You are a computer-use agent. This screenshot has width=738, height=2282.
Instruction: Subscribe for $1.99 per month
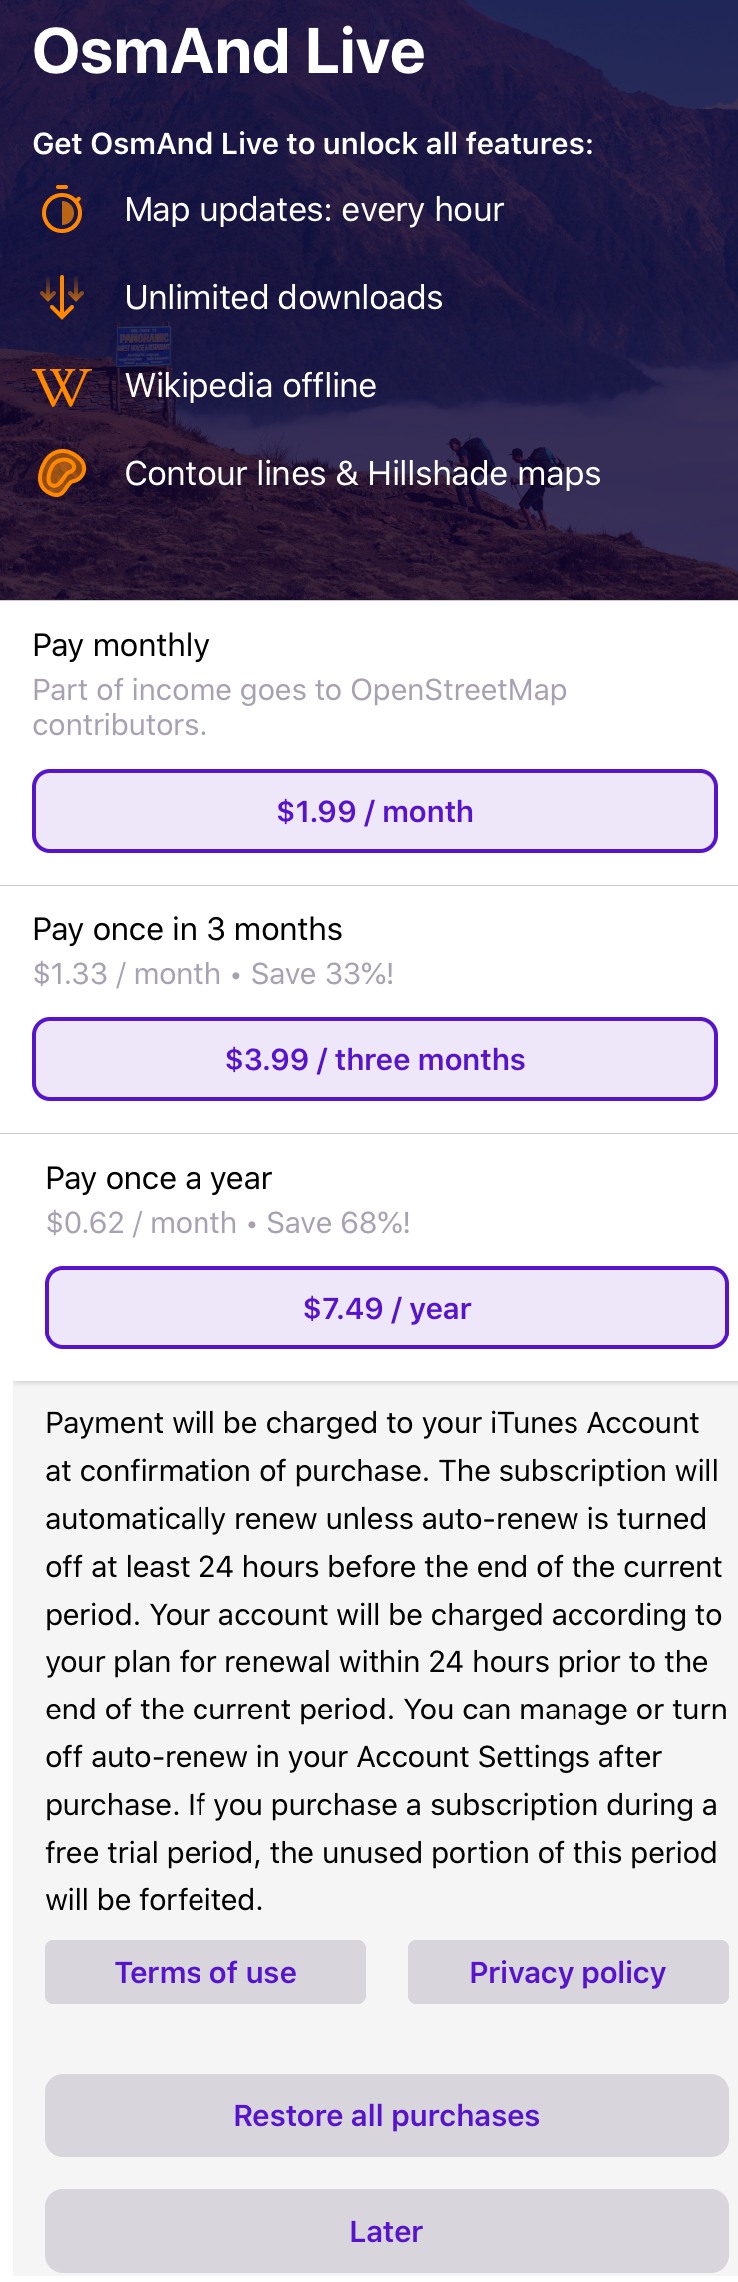375,811
